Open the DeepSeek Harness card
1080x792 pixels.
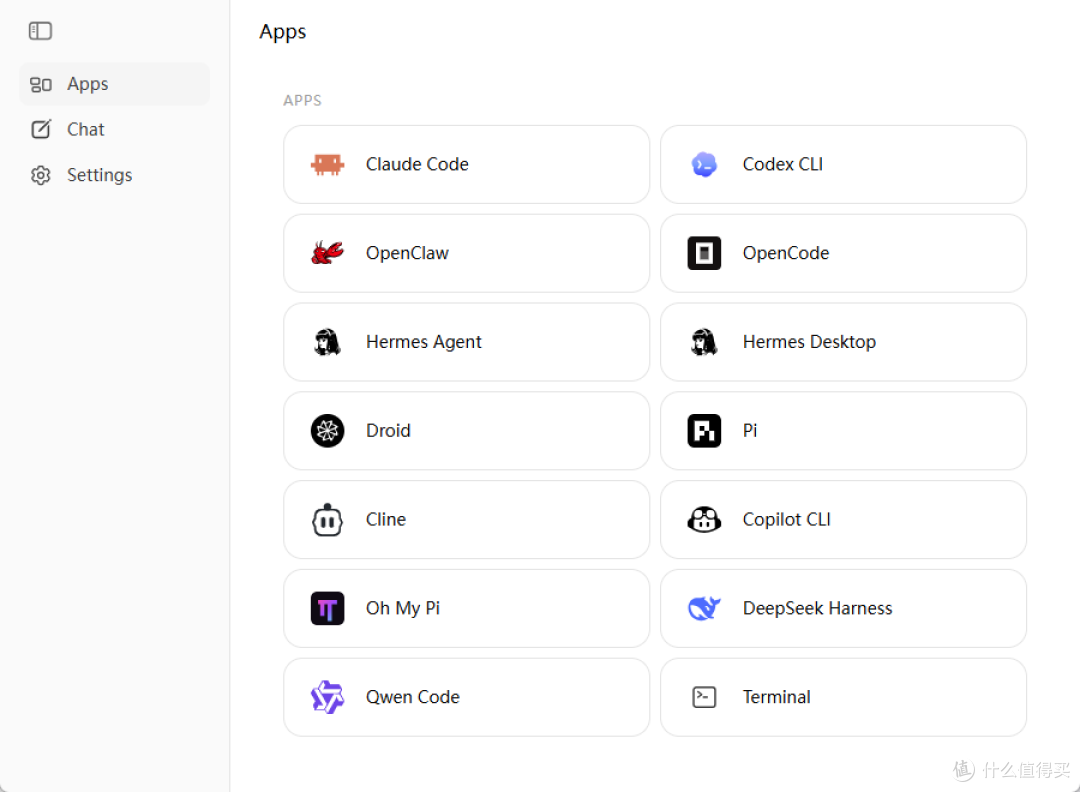tap(843, 608)
